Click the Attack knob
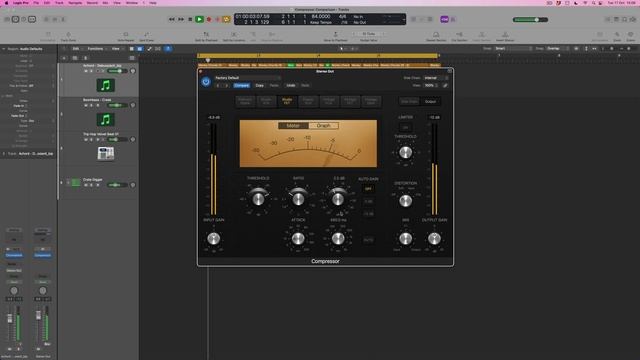 point(298,239)
